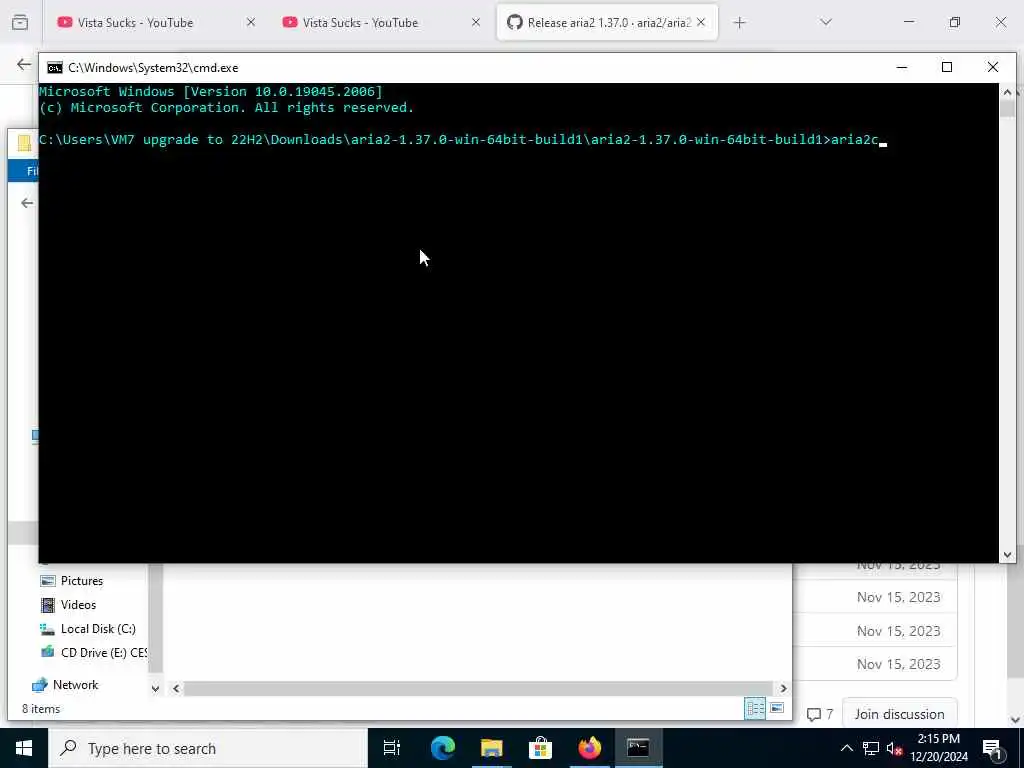Click the Pictures folder icon
The height and width of the screenshot is (768, 1024).
48,581
